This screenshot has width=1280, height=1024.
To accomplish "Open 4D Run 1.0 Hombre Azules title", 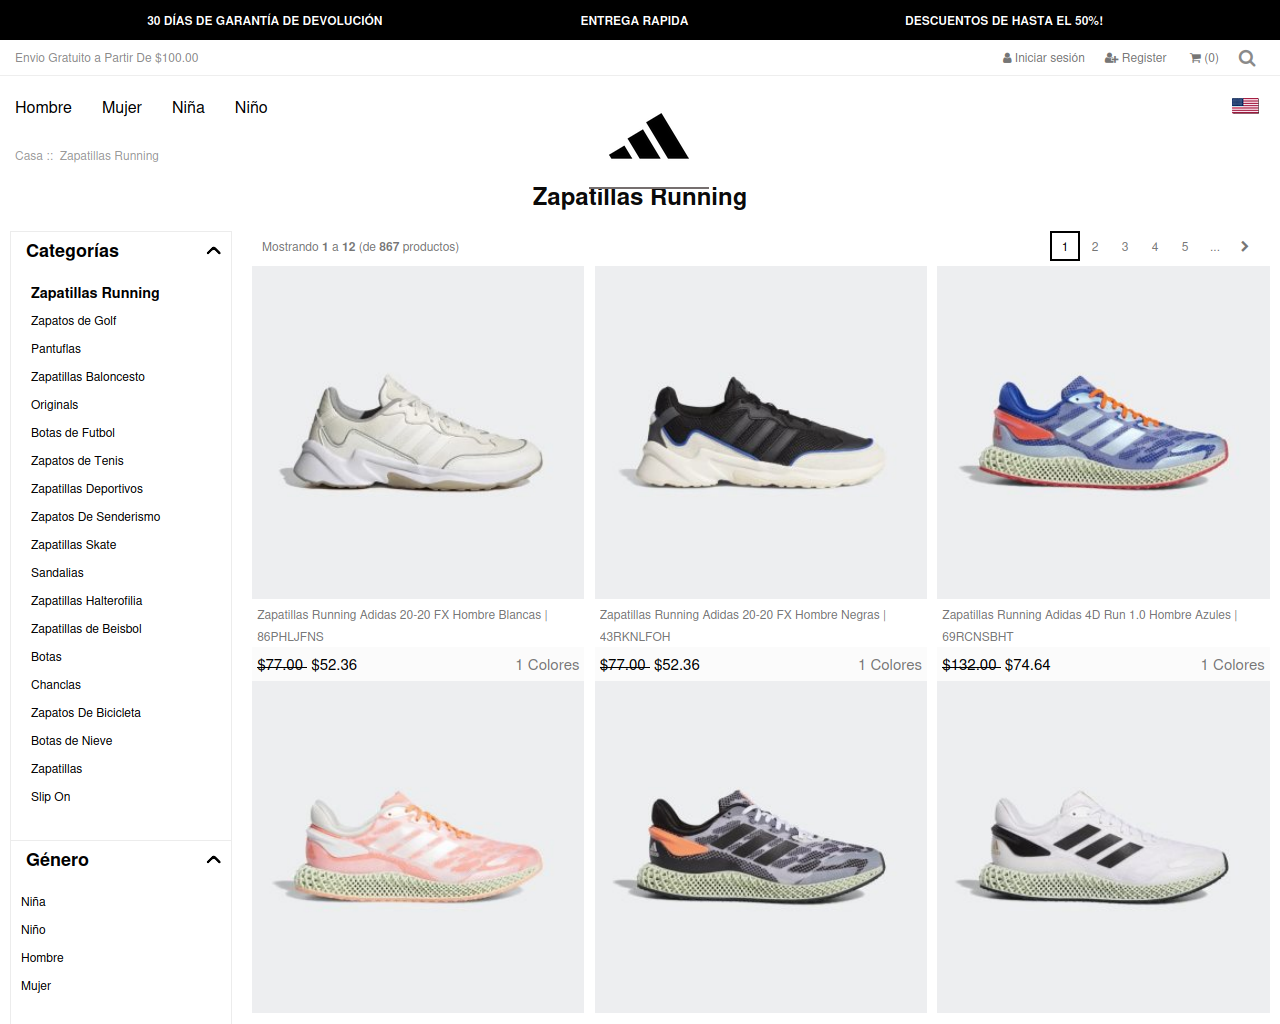I will coord(1090,625).
